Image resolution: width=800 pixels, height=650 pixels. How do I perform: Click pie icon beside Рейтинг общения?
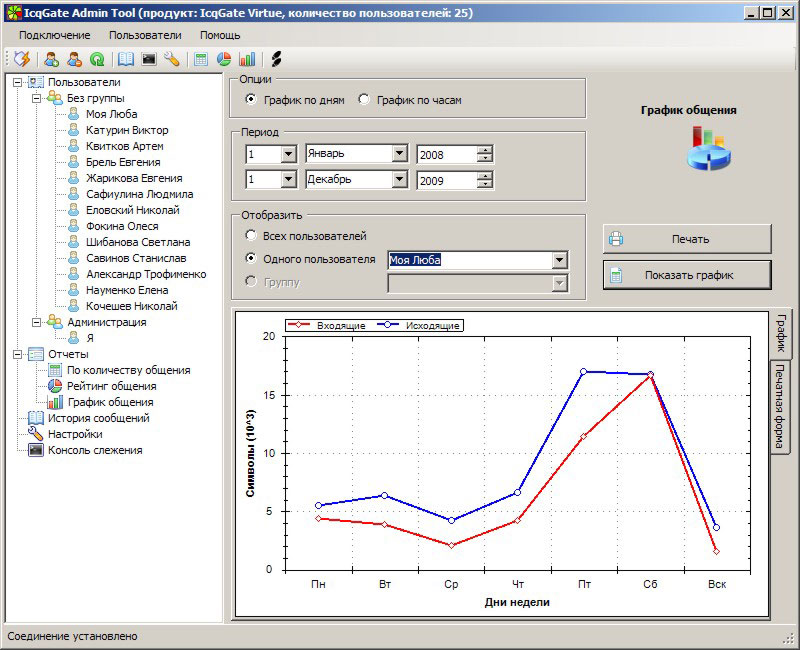tap(55, 386)
